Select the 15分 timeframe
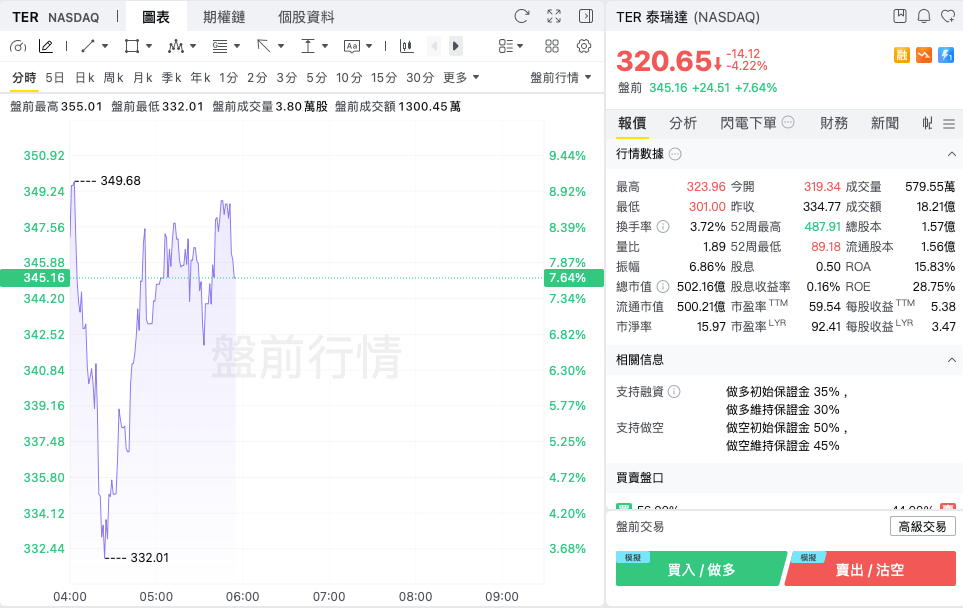963x608 pixels. coord(384,77)
